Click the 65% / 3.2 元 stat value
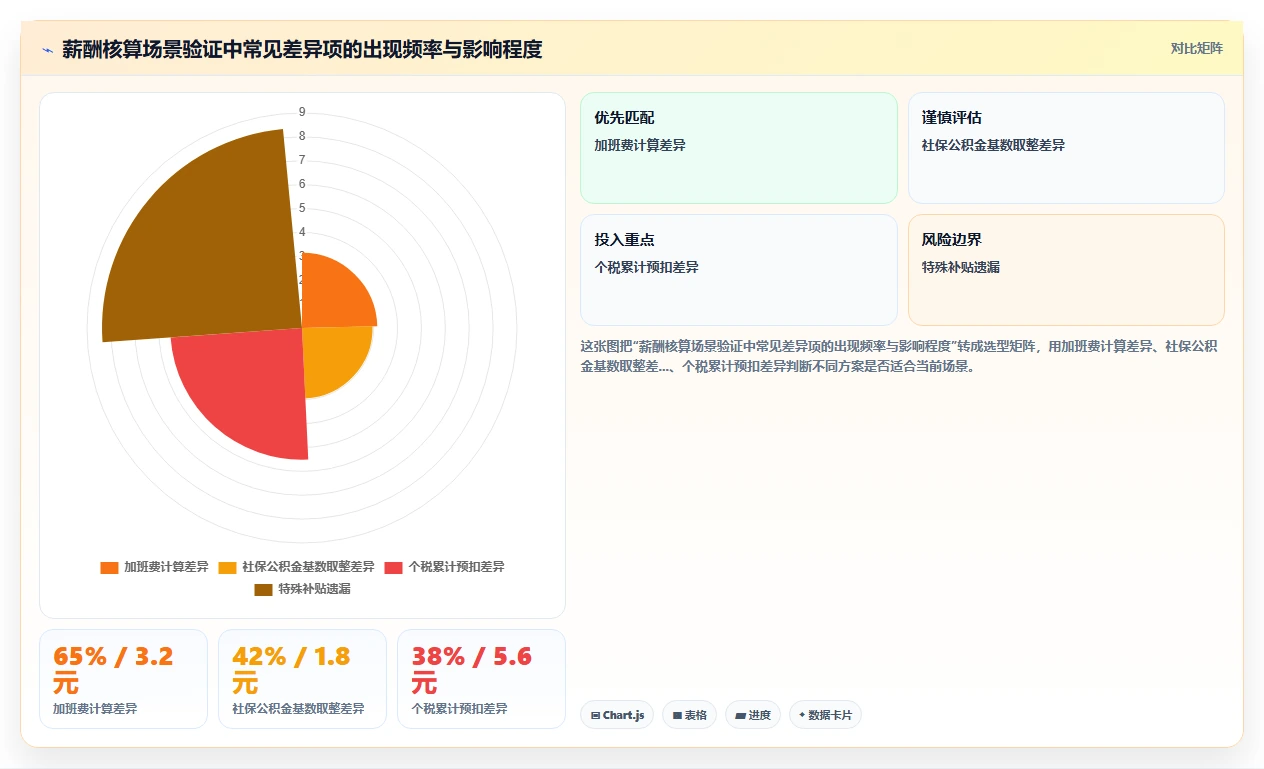The height and width of the screenshot is (769, 1264). 113,670
